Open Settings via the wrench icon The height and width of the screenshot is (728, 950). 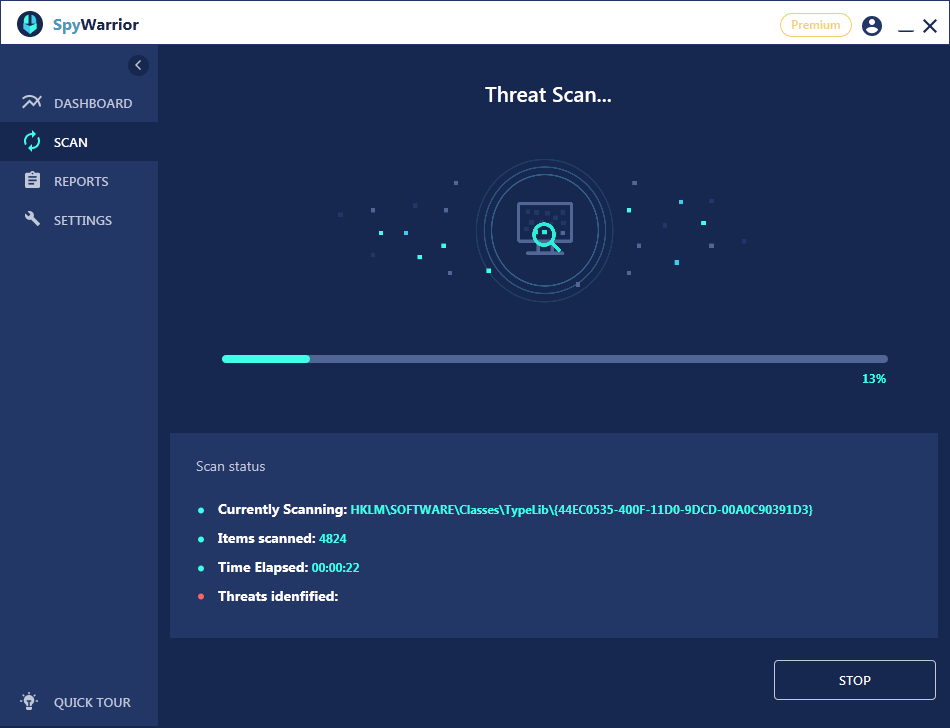(33, 220)
